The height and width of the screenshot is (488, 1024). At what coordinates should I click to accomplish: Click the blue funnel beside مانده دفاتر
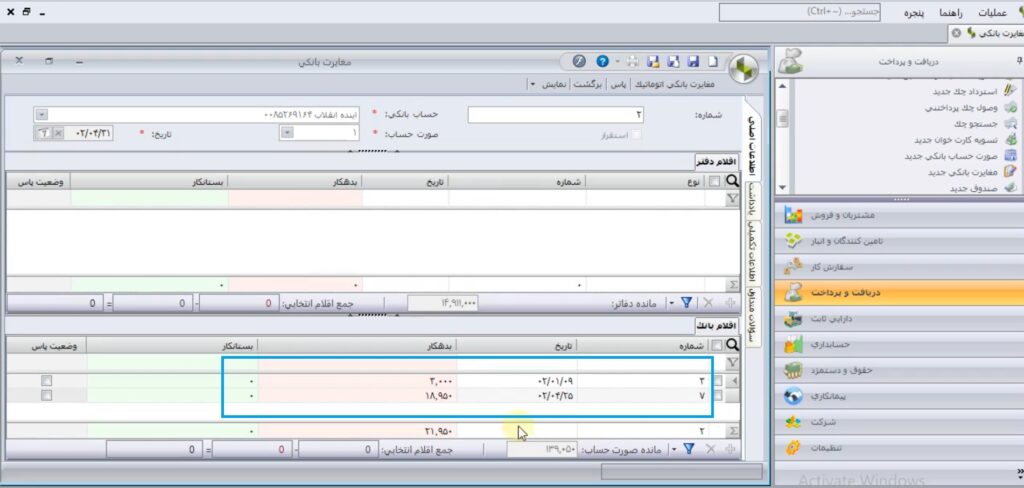tap(687, 303)
